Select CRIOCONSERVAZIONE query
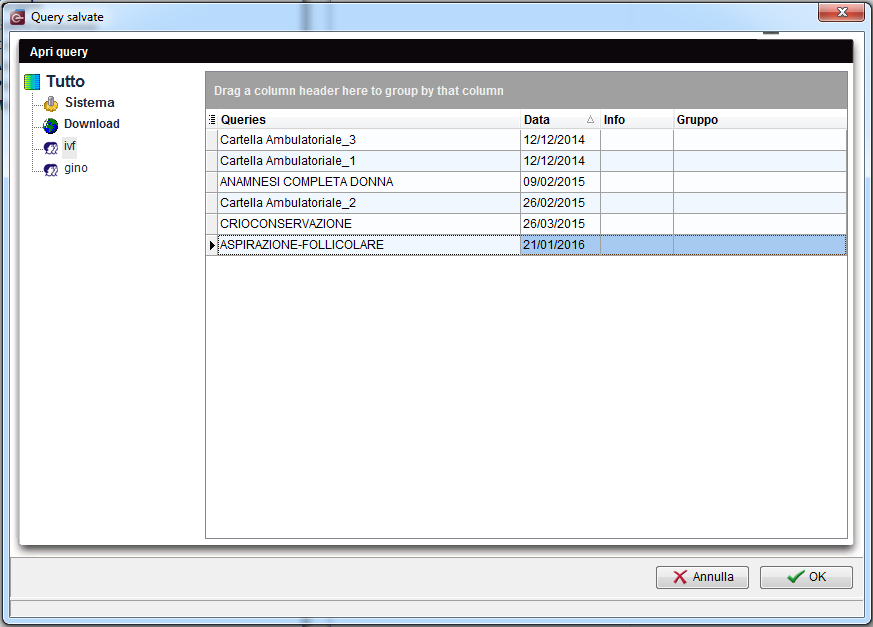The image size is (873, 627). (x=369, y=224)
